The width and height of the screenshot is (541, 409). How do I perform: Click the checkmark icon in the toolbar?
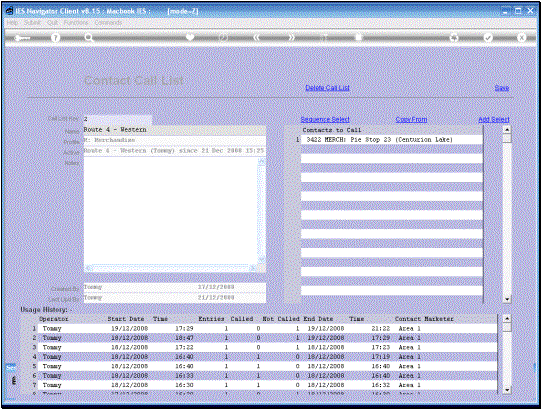coord(488,38)
